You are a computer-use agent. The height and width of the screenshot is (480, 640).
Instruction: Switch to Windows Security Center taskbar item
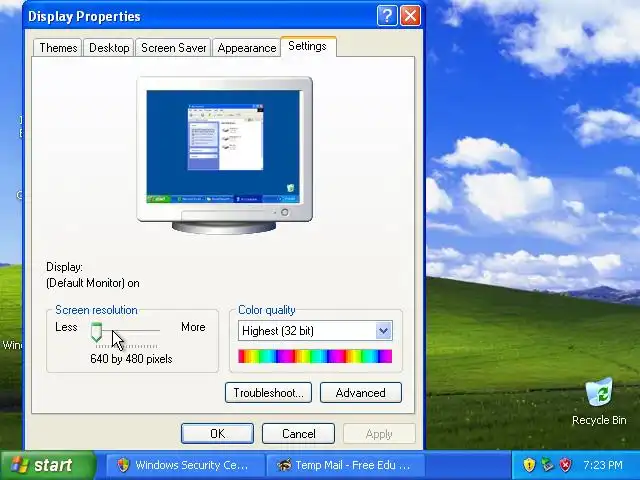(184, 465)
